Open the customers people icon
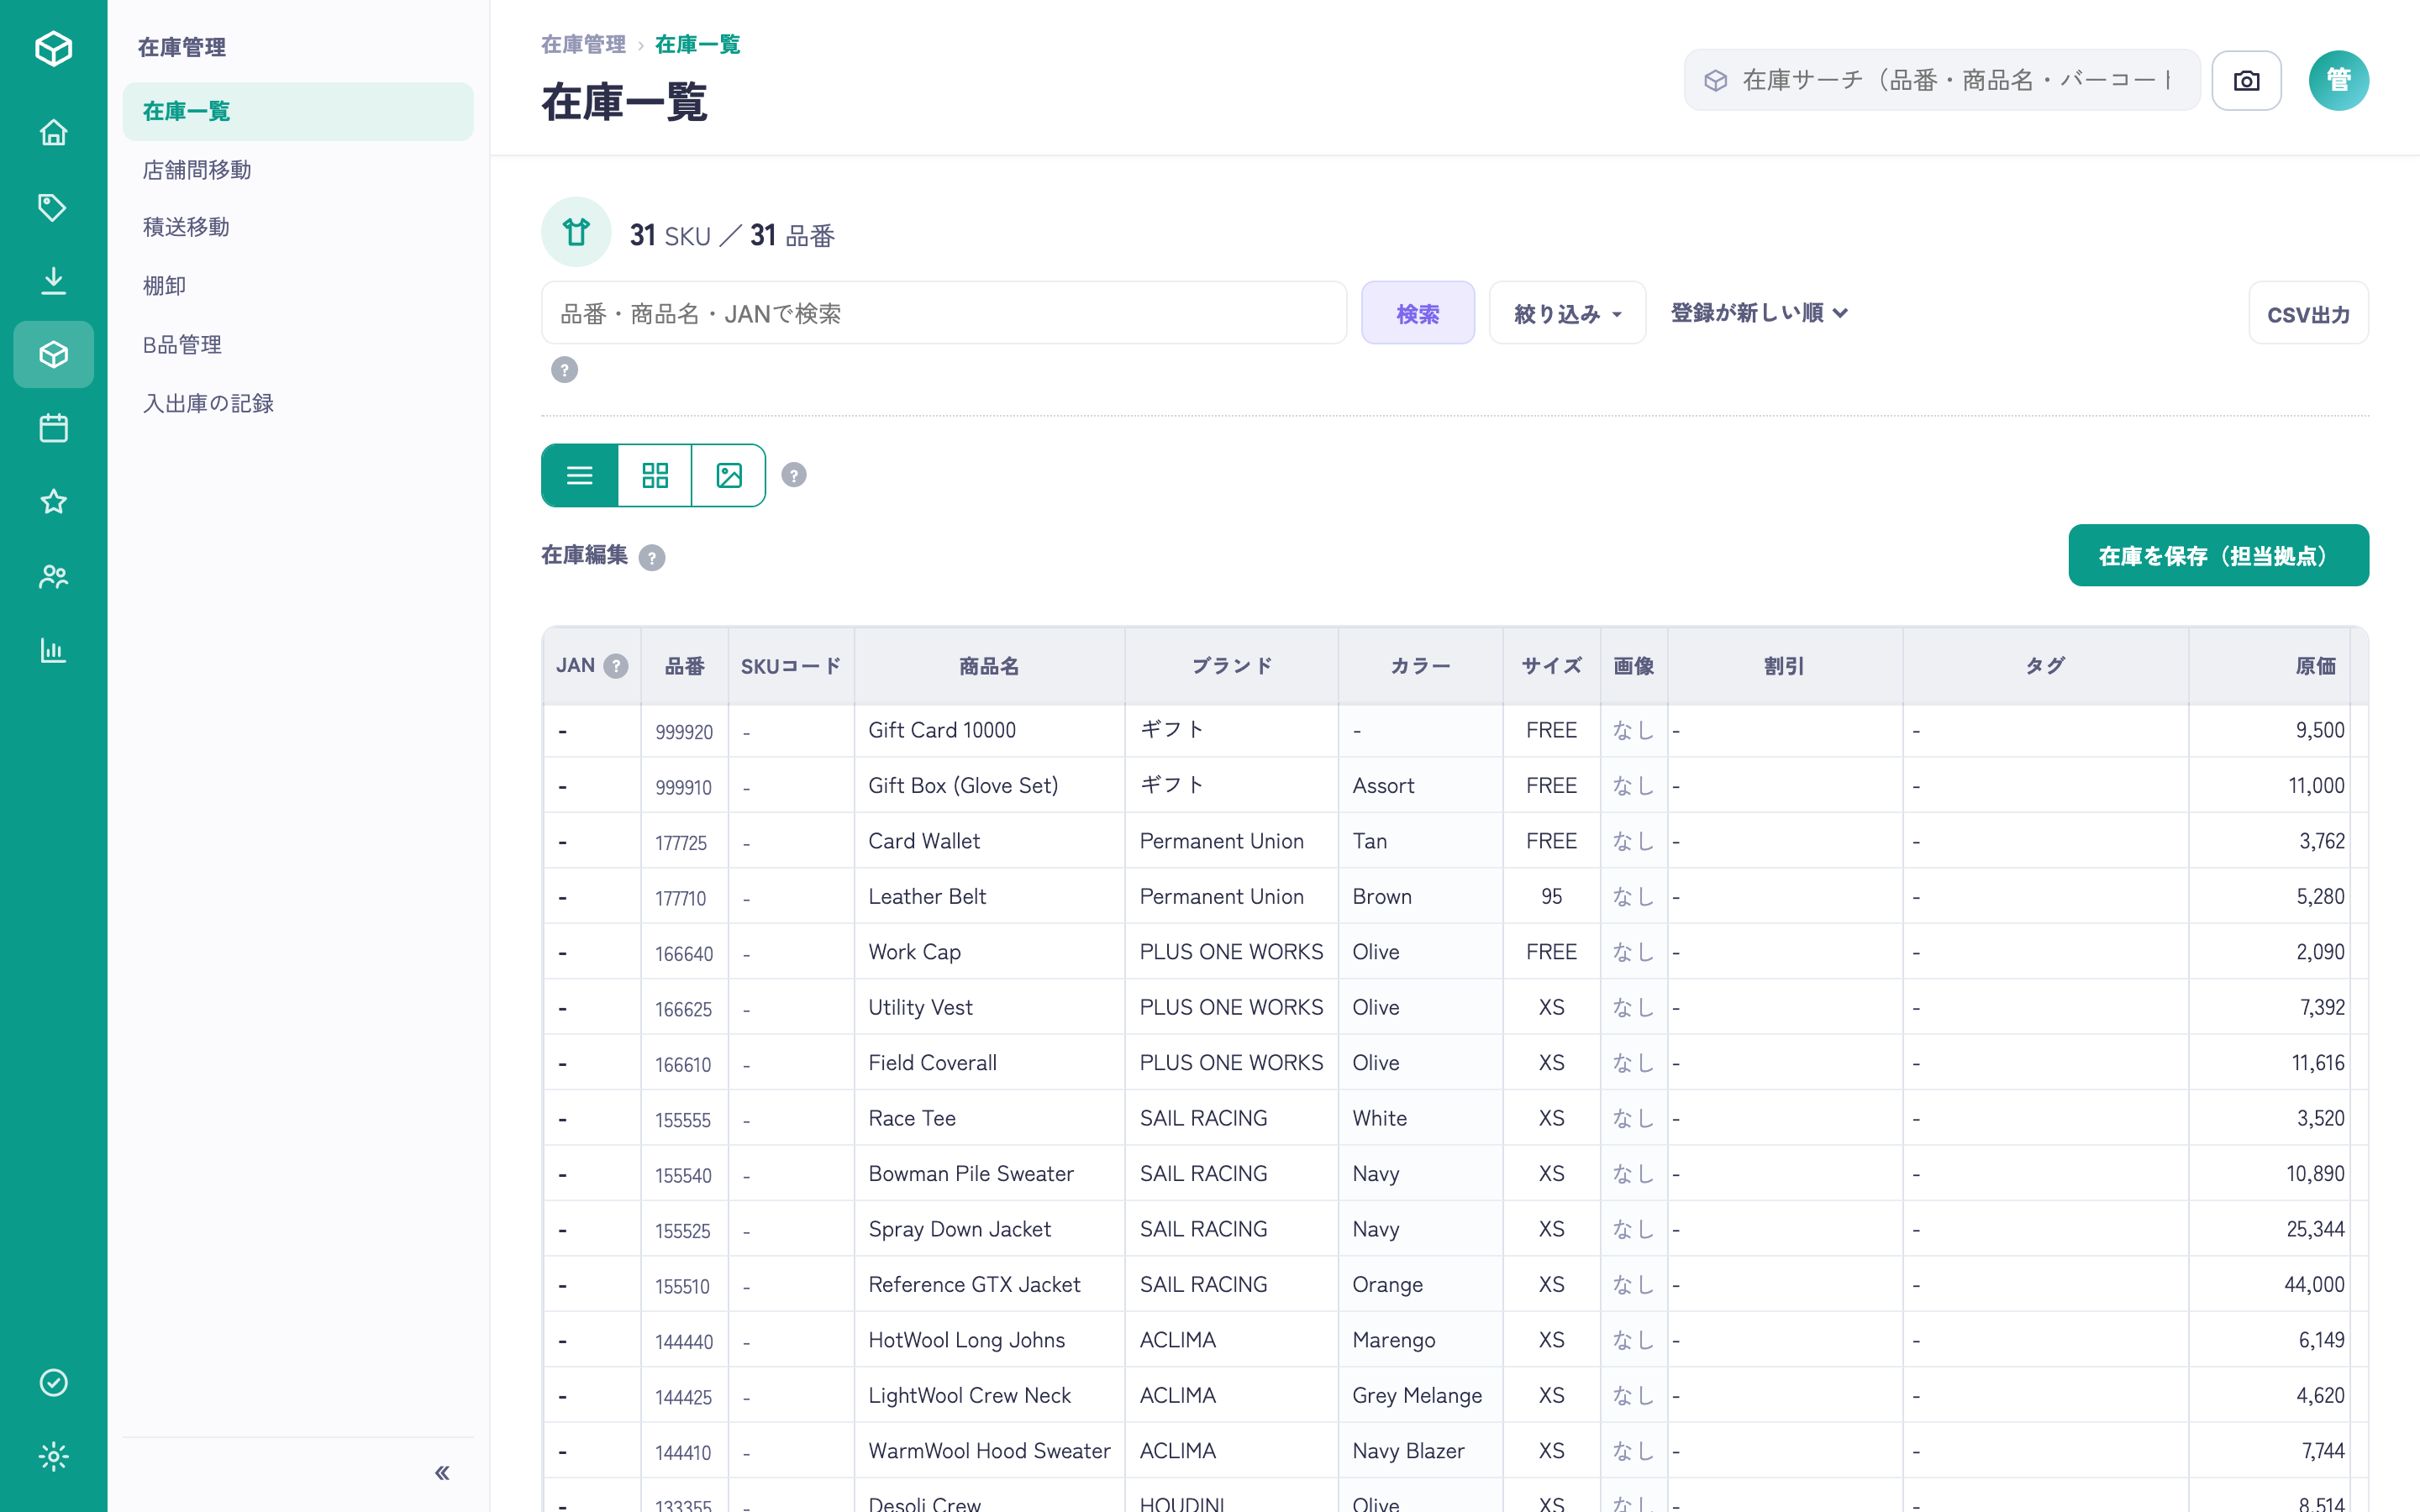Viewport: 2420px width, 1512px height. [53, 576]
